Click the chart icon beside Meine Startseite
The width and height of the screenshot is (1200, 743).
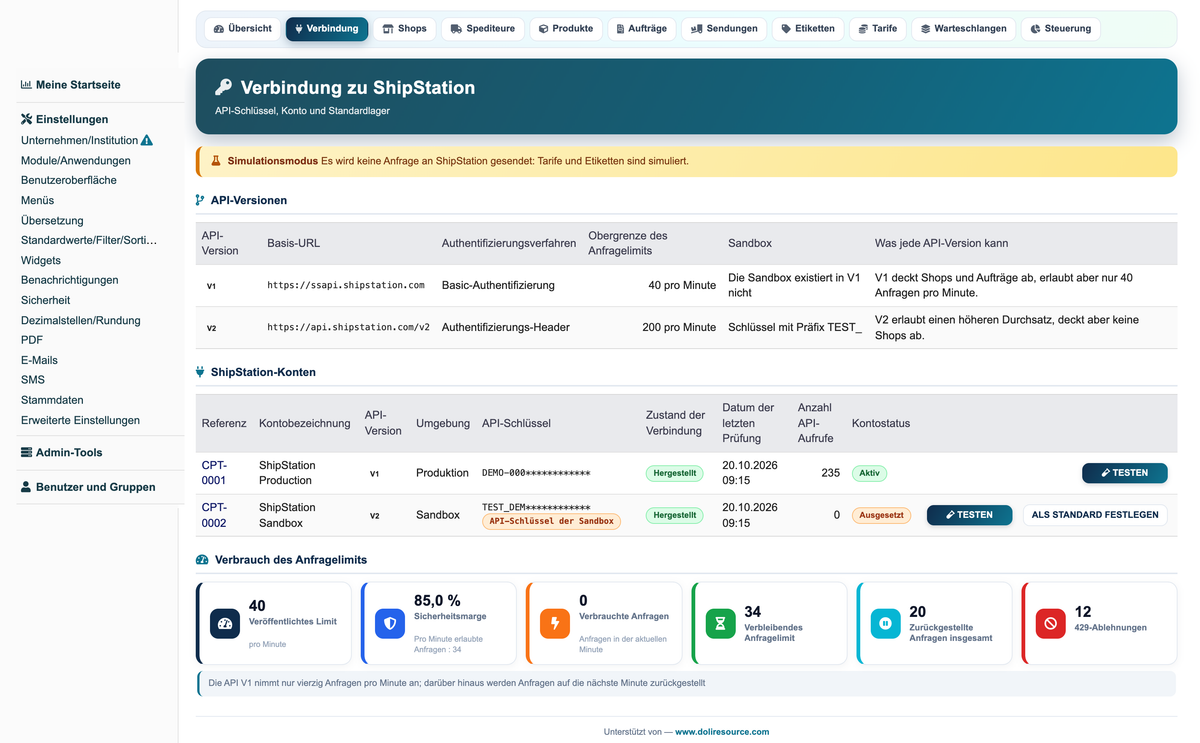pos(26,85)
